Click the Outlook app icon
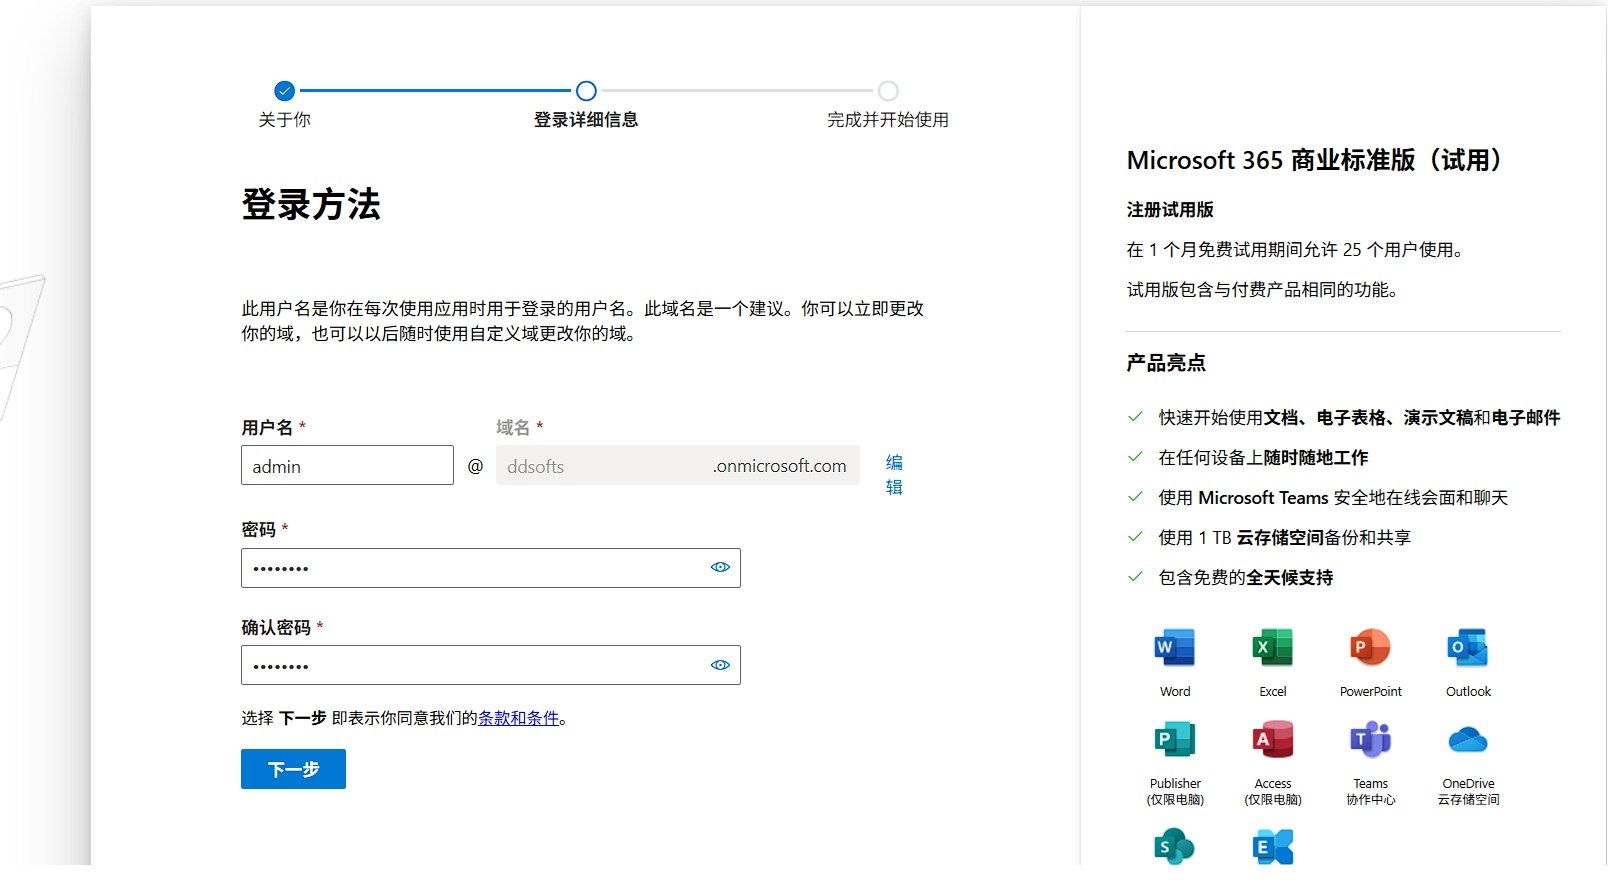 click(1467, 648)
